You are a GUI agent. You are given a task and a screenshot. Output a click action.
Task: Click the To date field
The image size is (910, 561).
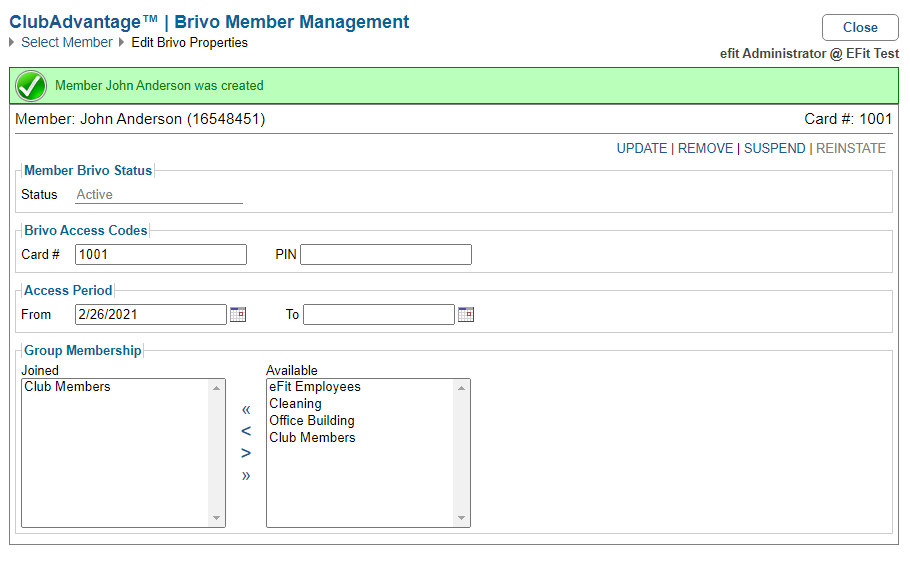(x=379, y=314)
